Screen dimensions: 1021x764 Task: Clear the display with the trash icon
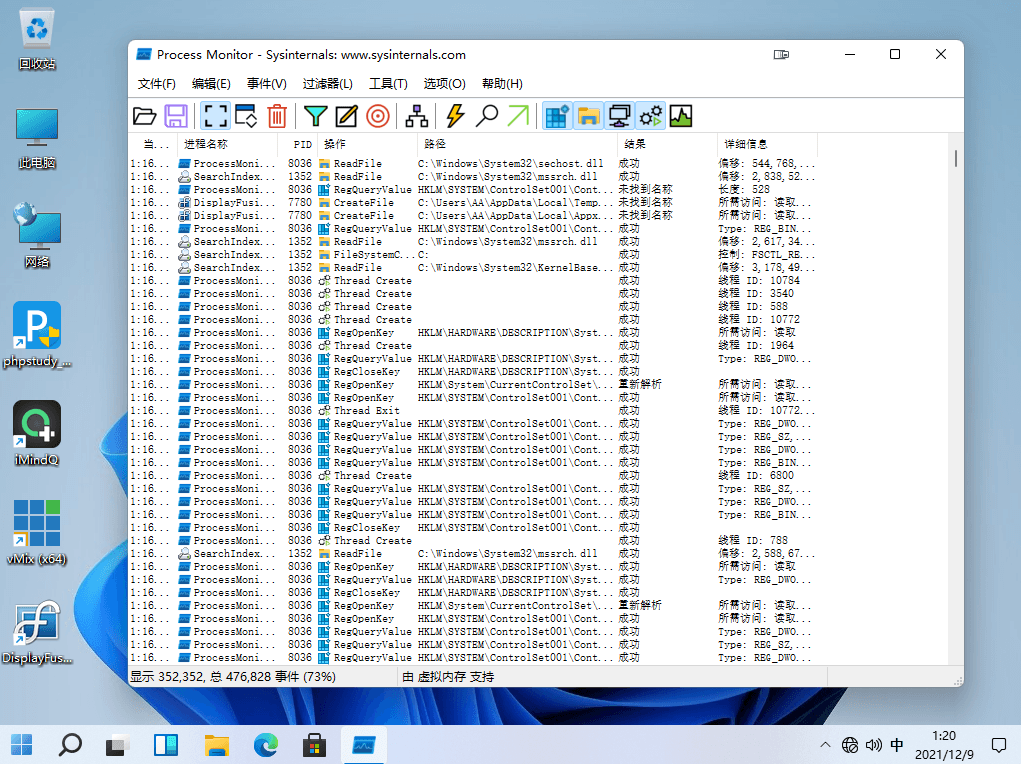[x=277, y=117]
